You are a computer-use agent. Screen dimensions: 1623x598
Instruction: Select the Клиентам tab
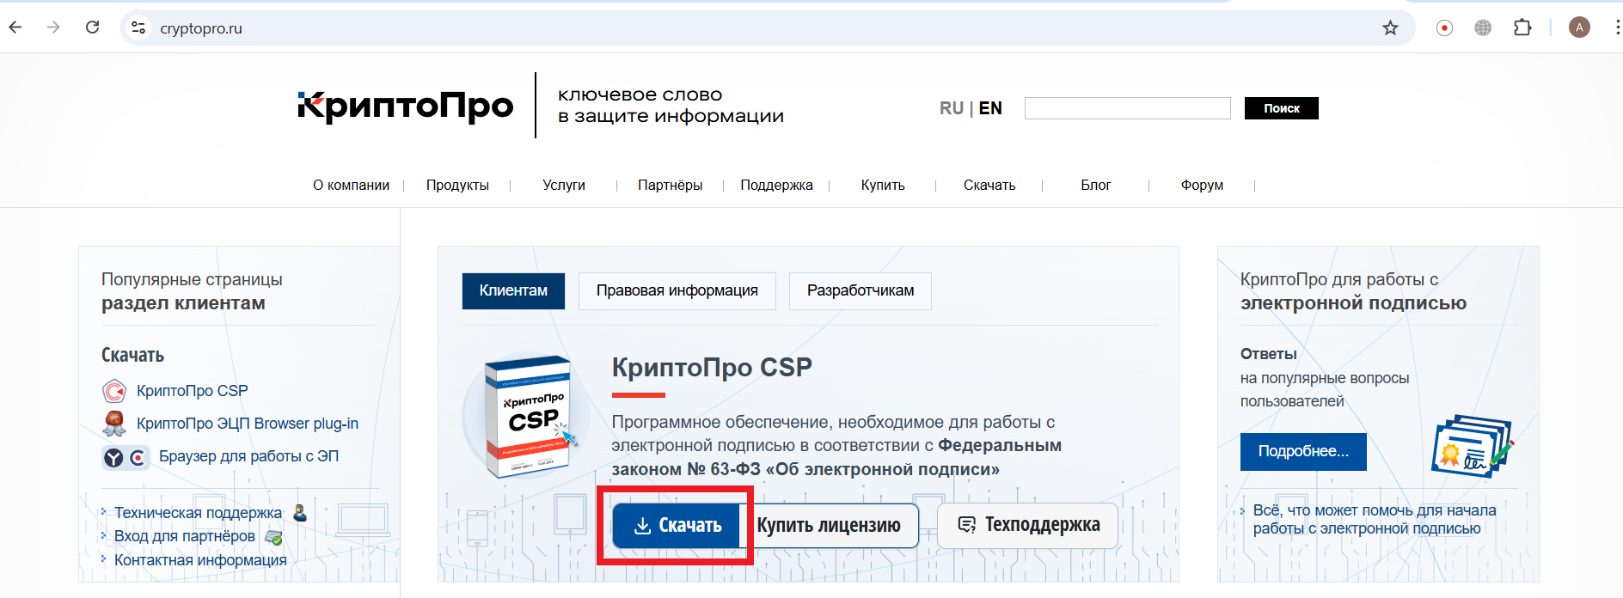[x=513, y=291]
